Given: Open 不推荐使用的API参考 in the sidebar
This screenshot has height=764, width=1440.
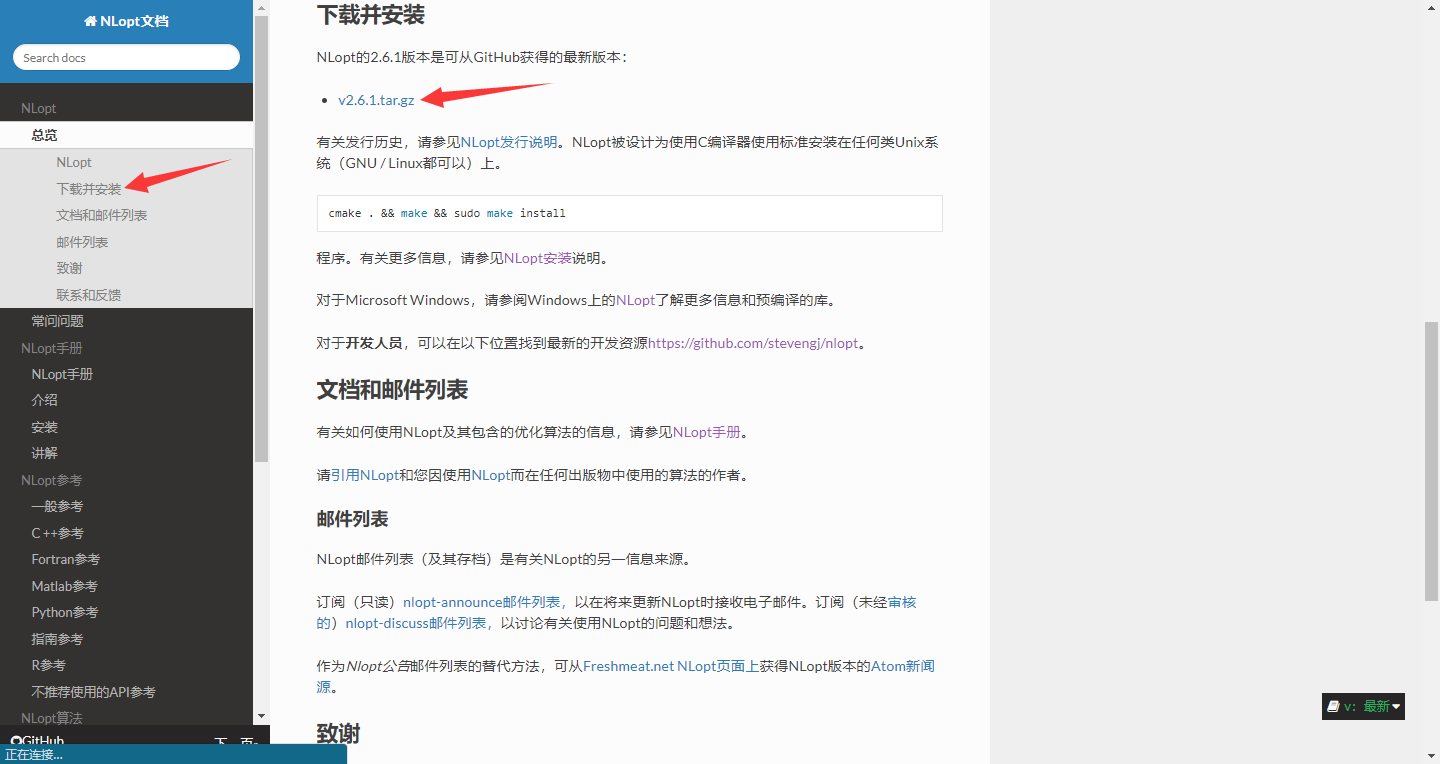Looking at the screenshot, I should pyautogui.click(x=94, y=692).
